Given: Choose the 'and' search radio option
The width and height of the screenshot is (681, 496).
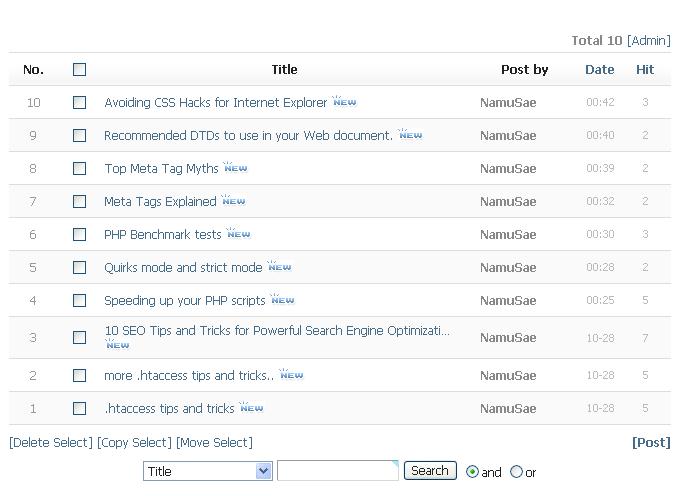Looking at the screenshot, I should pyautogui.click(x=472, y=472).
